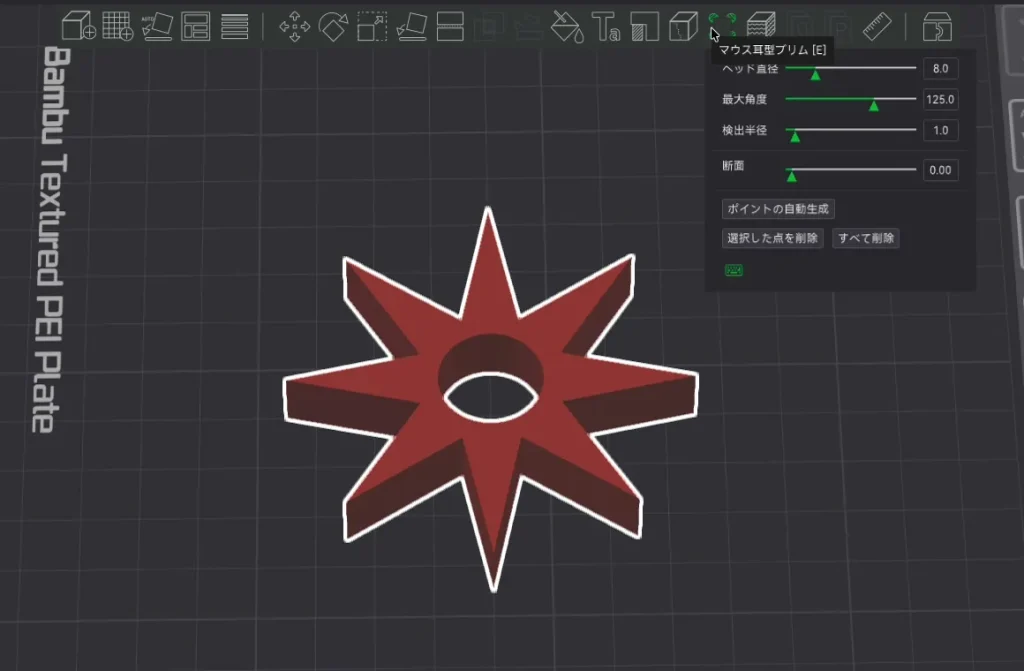This screenshot has height=671, width=1024.
Task: Click the 検出半径 slider track
Action: [850, 129]
